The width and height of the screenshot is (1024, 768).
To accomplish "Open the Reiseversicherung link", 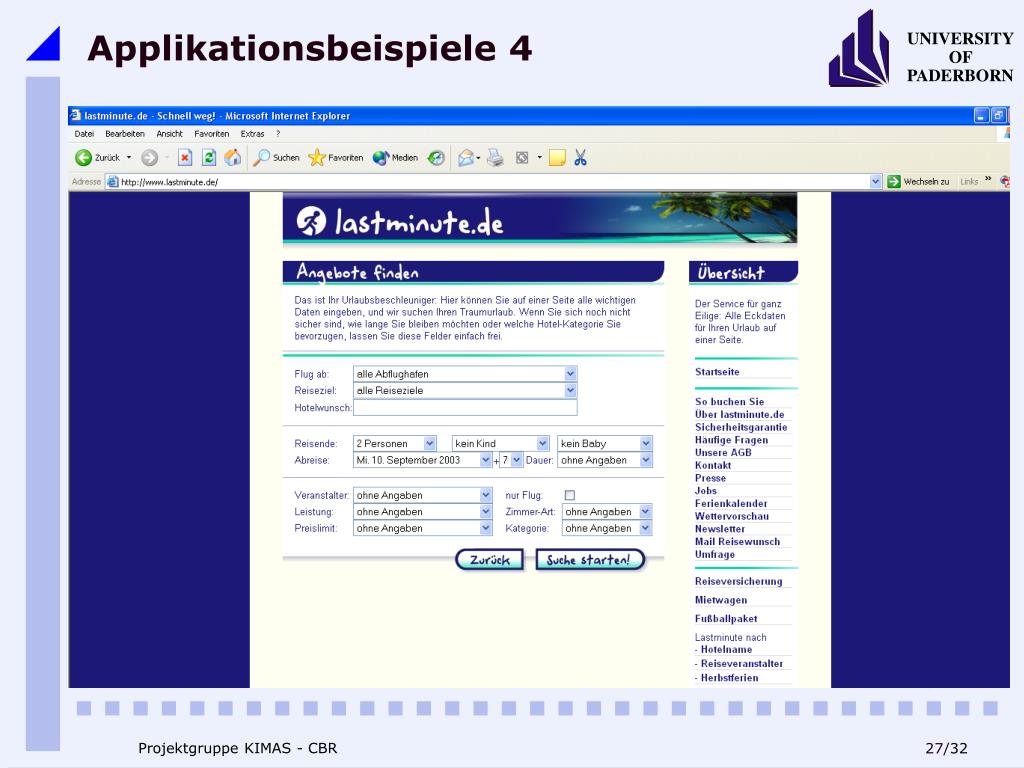I will pos(739,581).
